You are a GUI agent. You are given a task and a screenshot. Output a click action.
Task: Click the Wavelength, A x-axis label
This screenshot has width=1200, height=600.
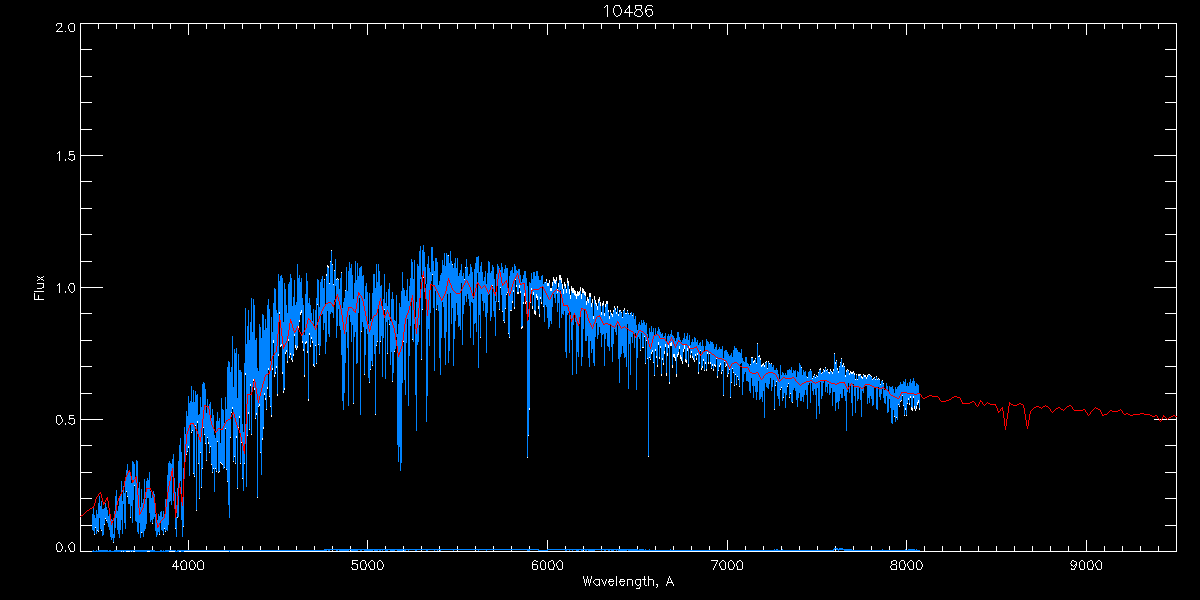[627, 582]
